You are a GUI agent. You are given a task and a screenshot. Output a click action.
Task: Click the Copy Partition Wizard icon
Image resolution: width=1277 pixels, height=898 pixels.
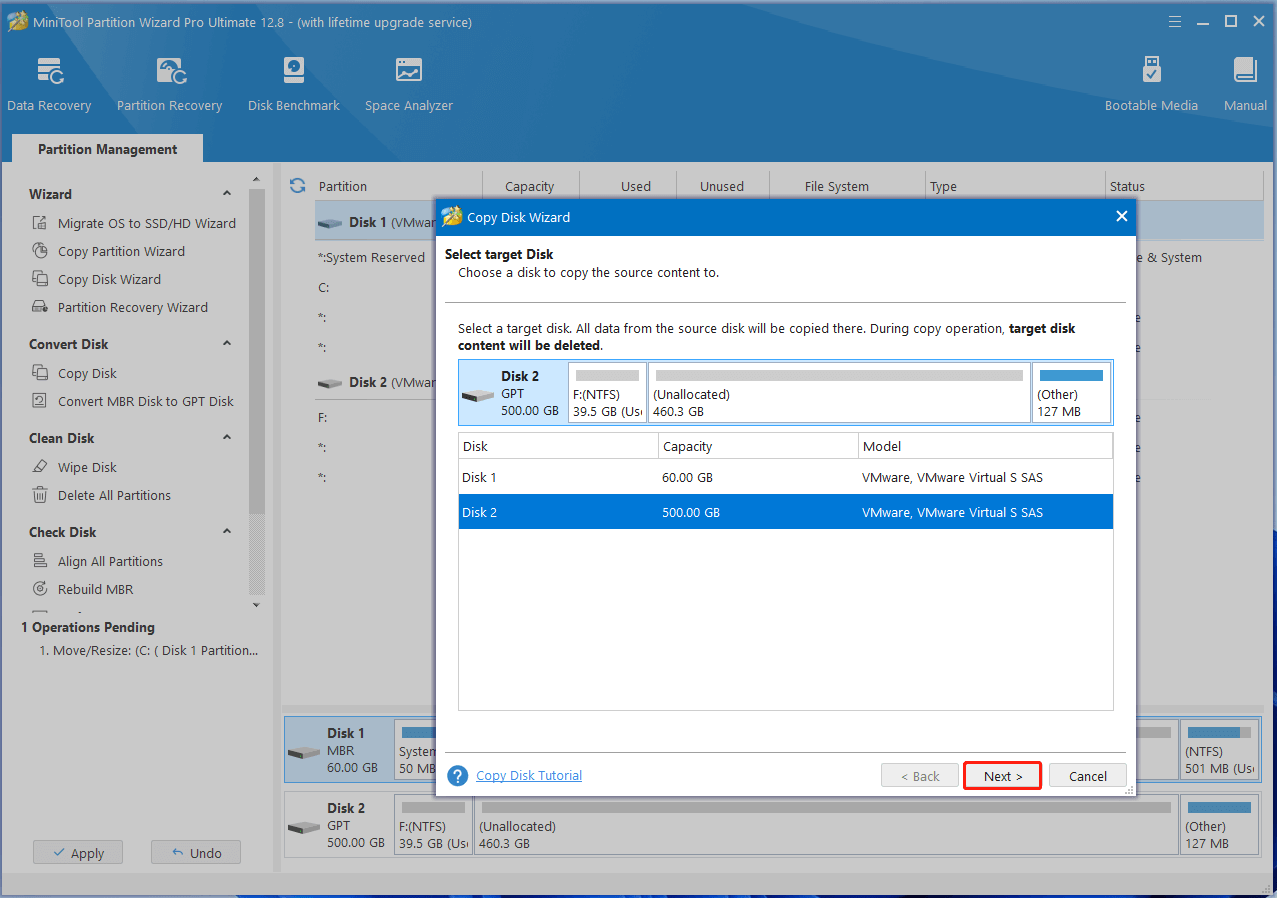(40, 251)
